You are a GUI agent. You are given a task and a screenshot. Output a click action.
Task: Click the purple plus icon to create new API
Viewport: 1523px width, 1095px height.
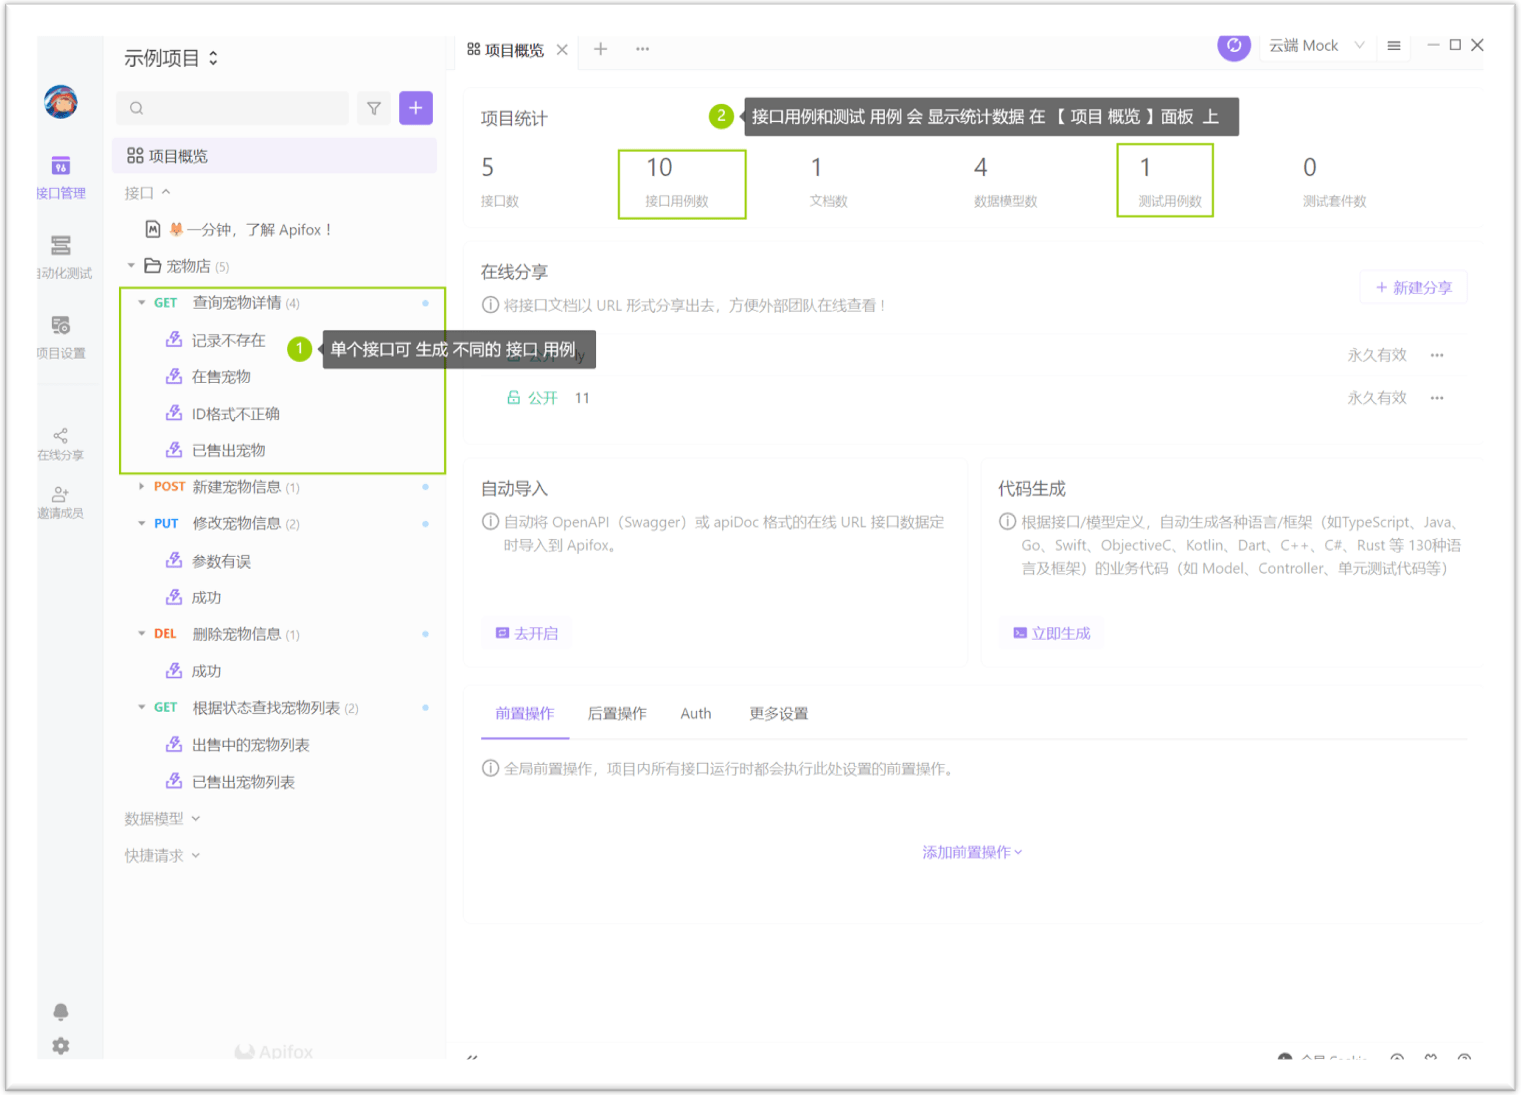pyautogui.click(x=416, y=107)
